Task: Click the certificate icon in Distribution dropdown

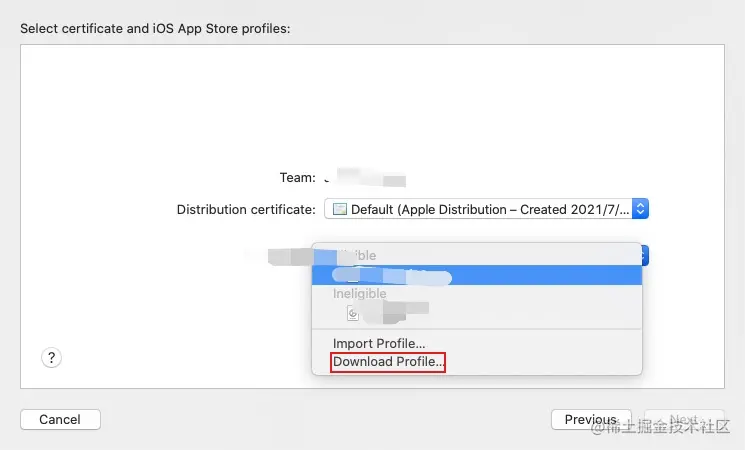Action: pos(340,209)
